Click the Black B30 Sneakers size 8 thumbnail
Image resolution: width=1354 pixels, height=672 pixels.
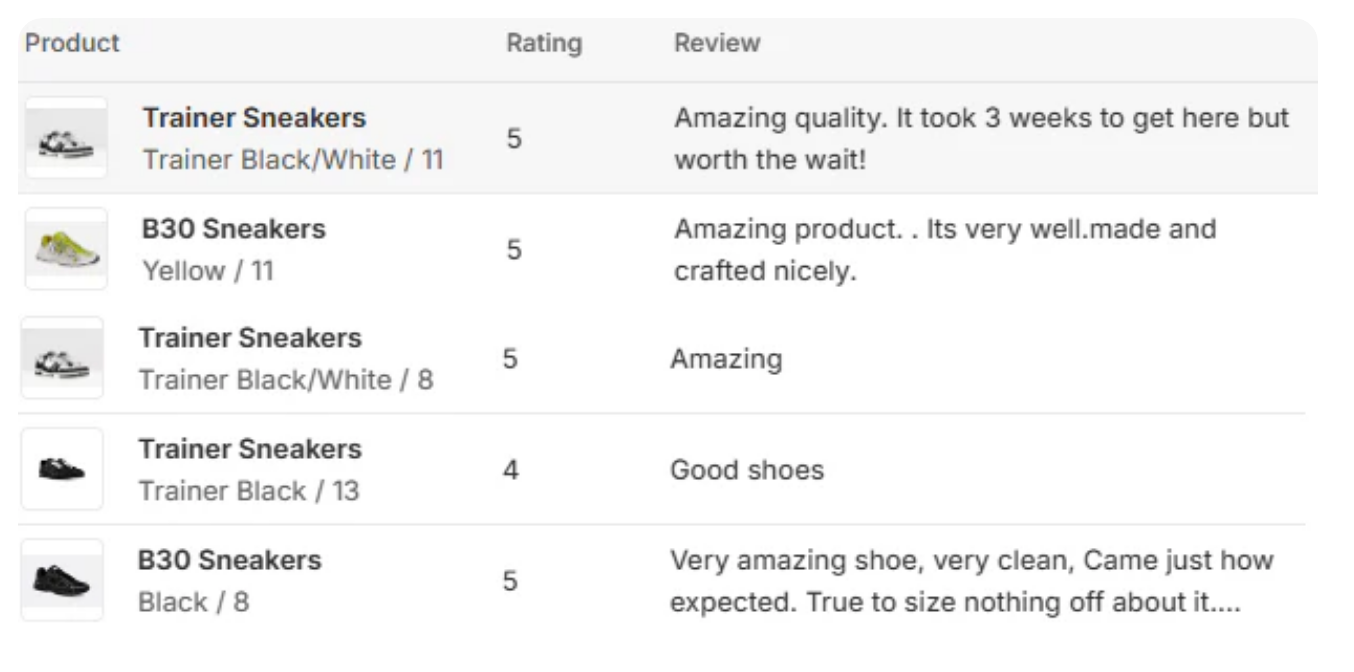coord(62,580)
